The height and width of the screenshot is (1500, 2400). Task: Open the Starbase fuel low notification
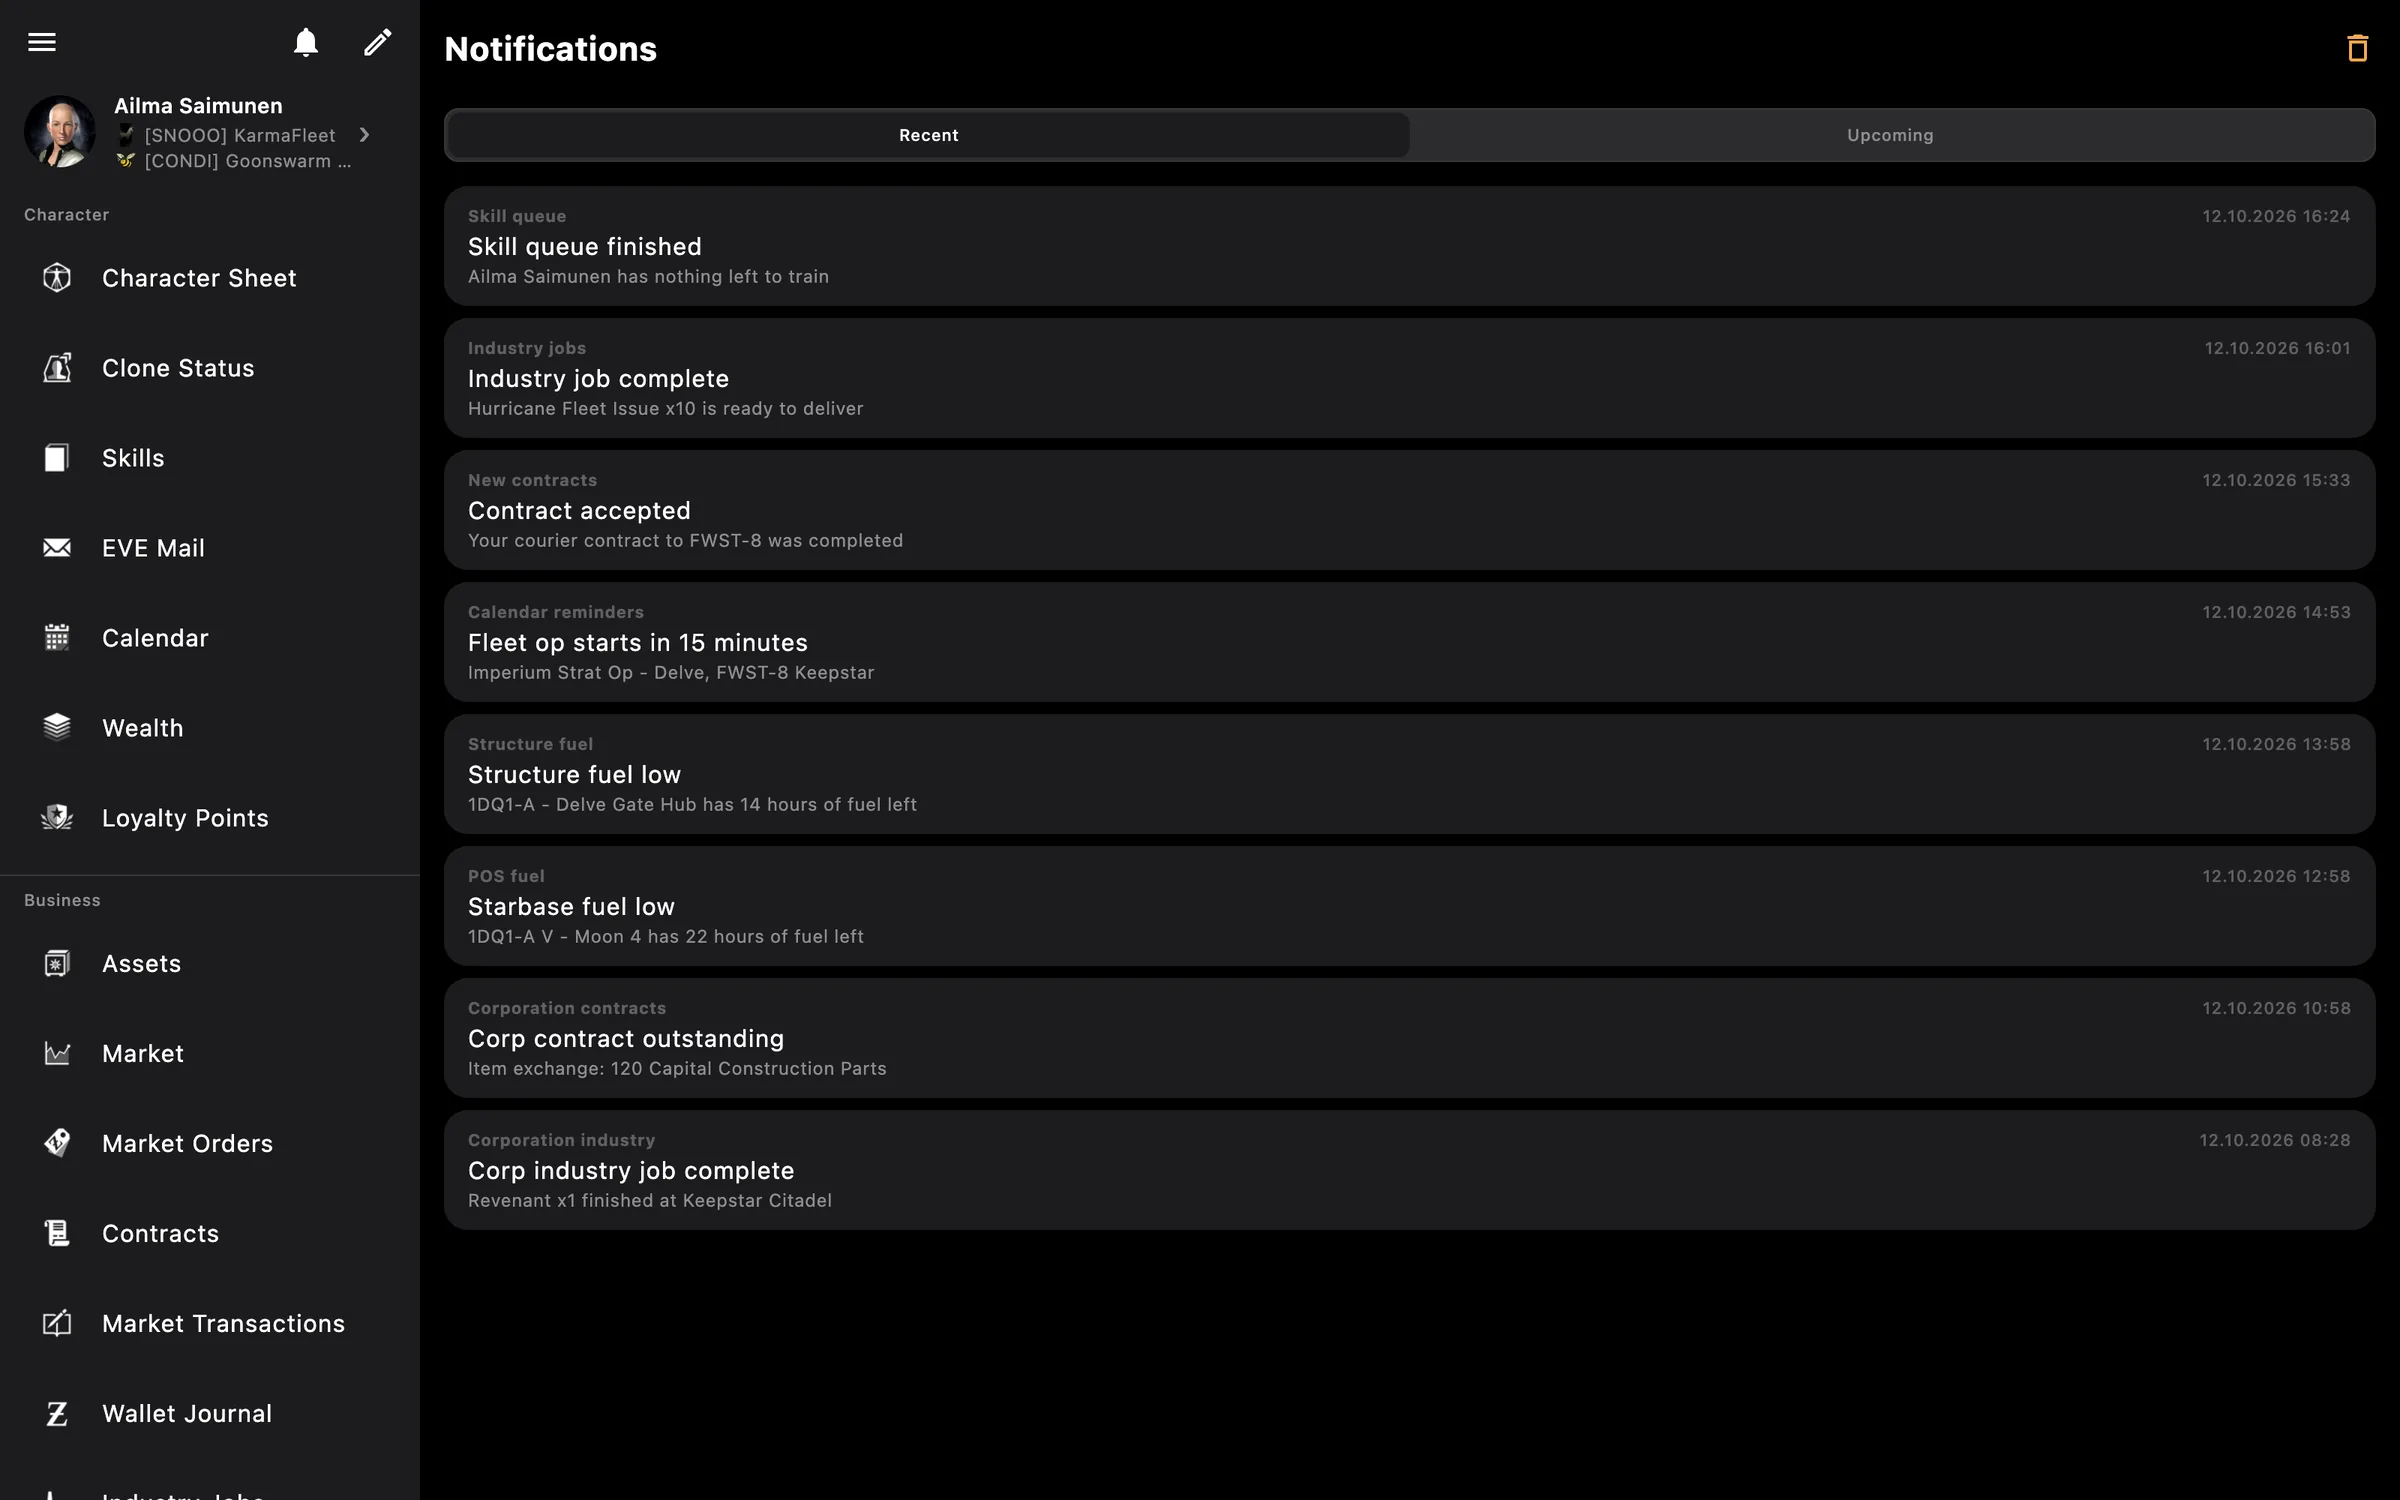coord(1409,906)
